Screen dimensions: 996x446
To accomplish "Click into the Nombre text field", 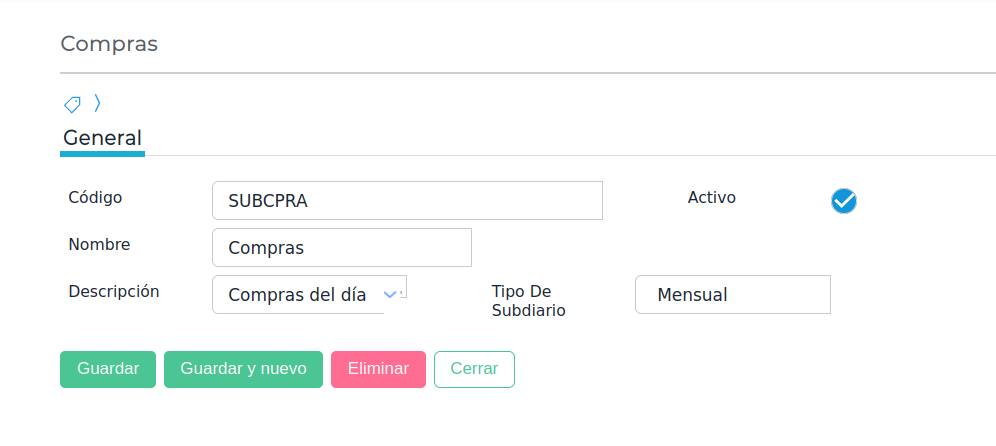I will pyautogui.click(x=341, y=247).
